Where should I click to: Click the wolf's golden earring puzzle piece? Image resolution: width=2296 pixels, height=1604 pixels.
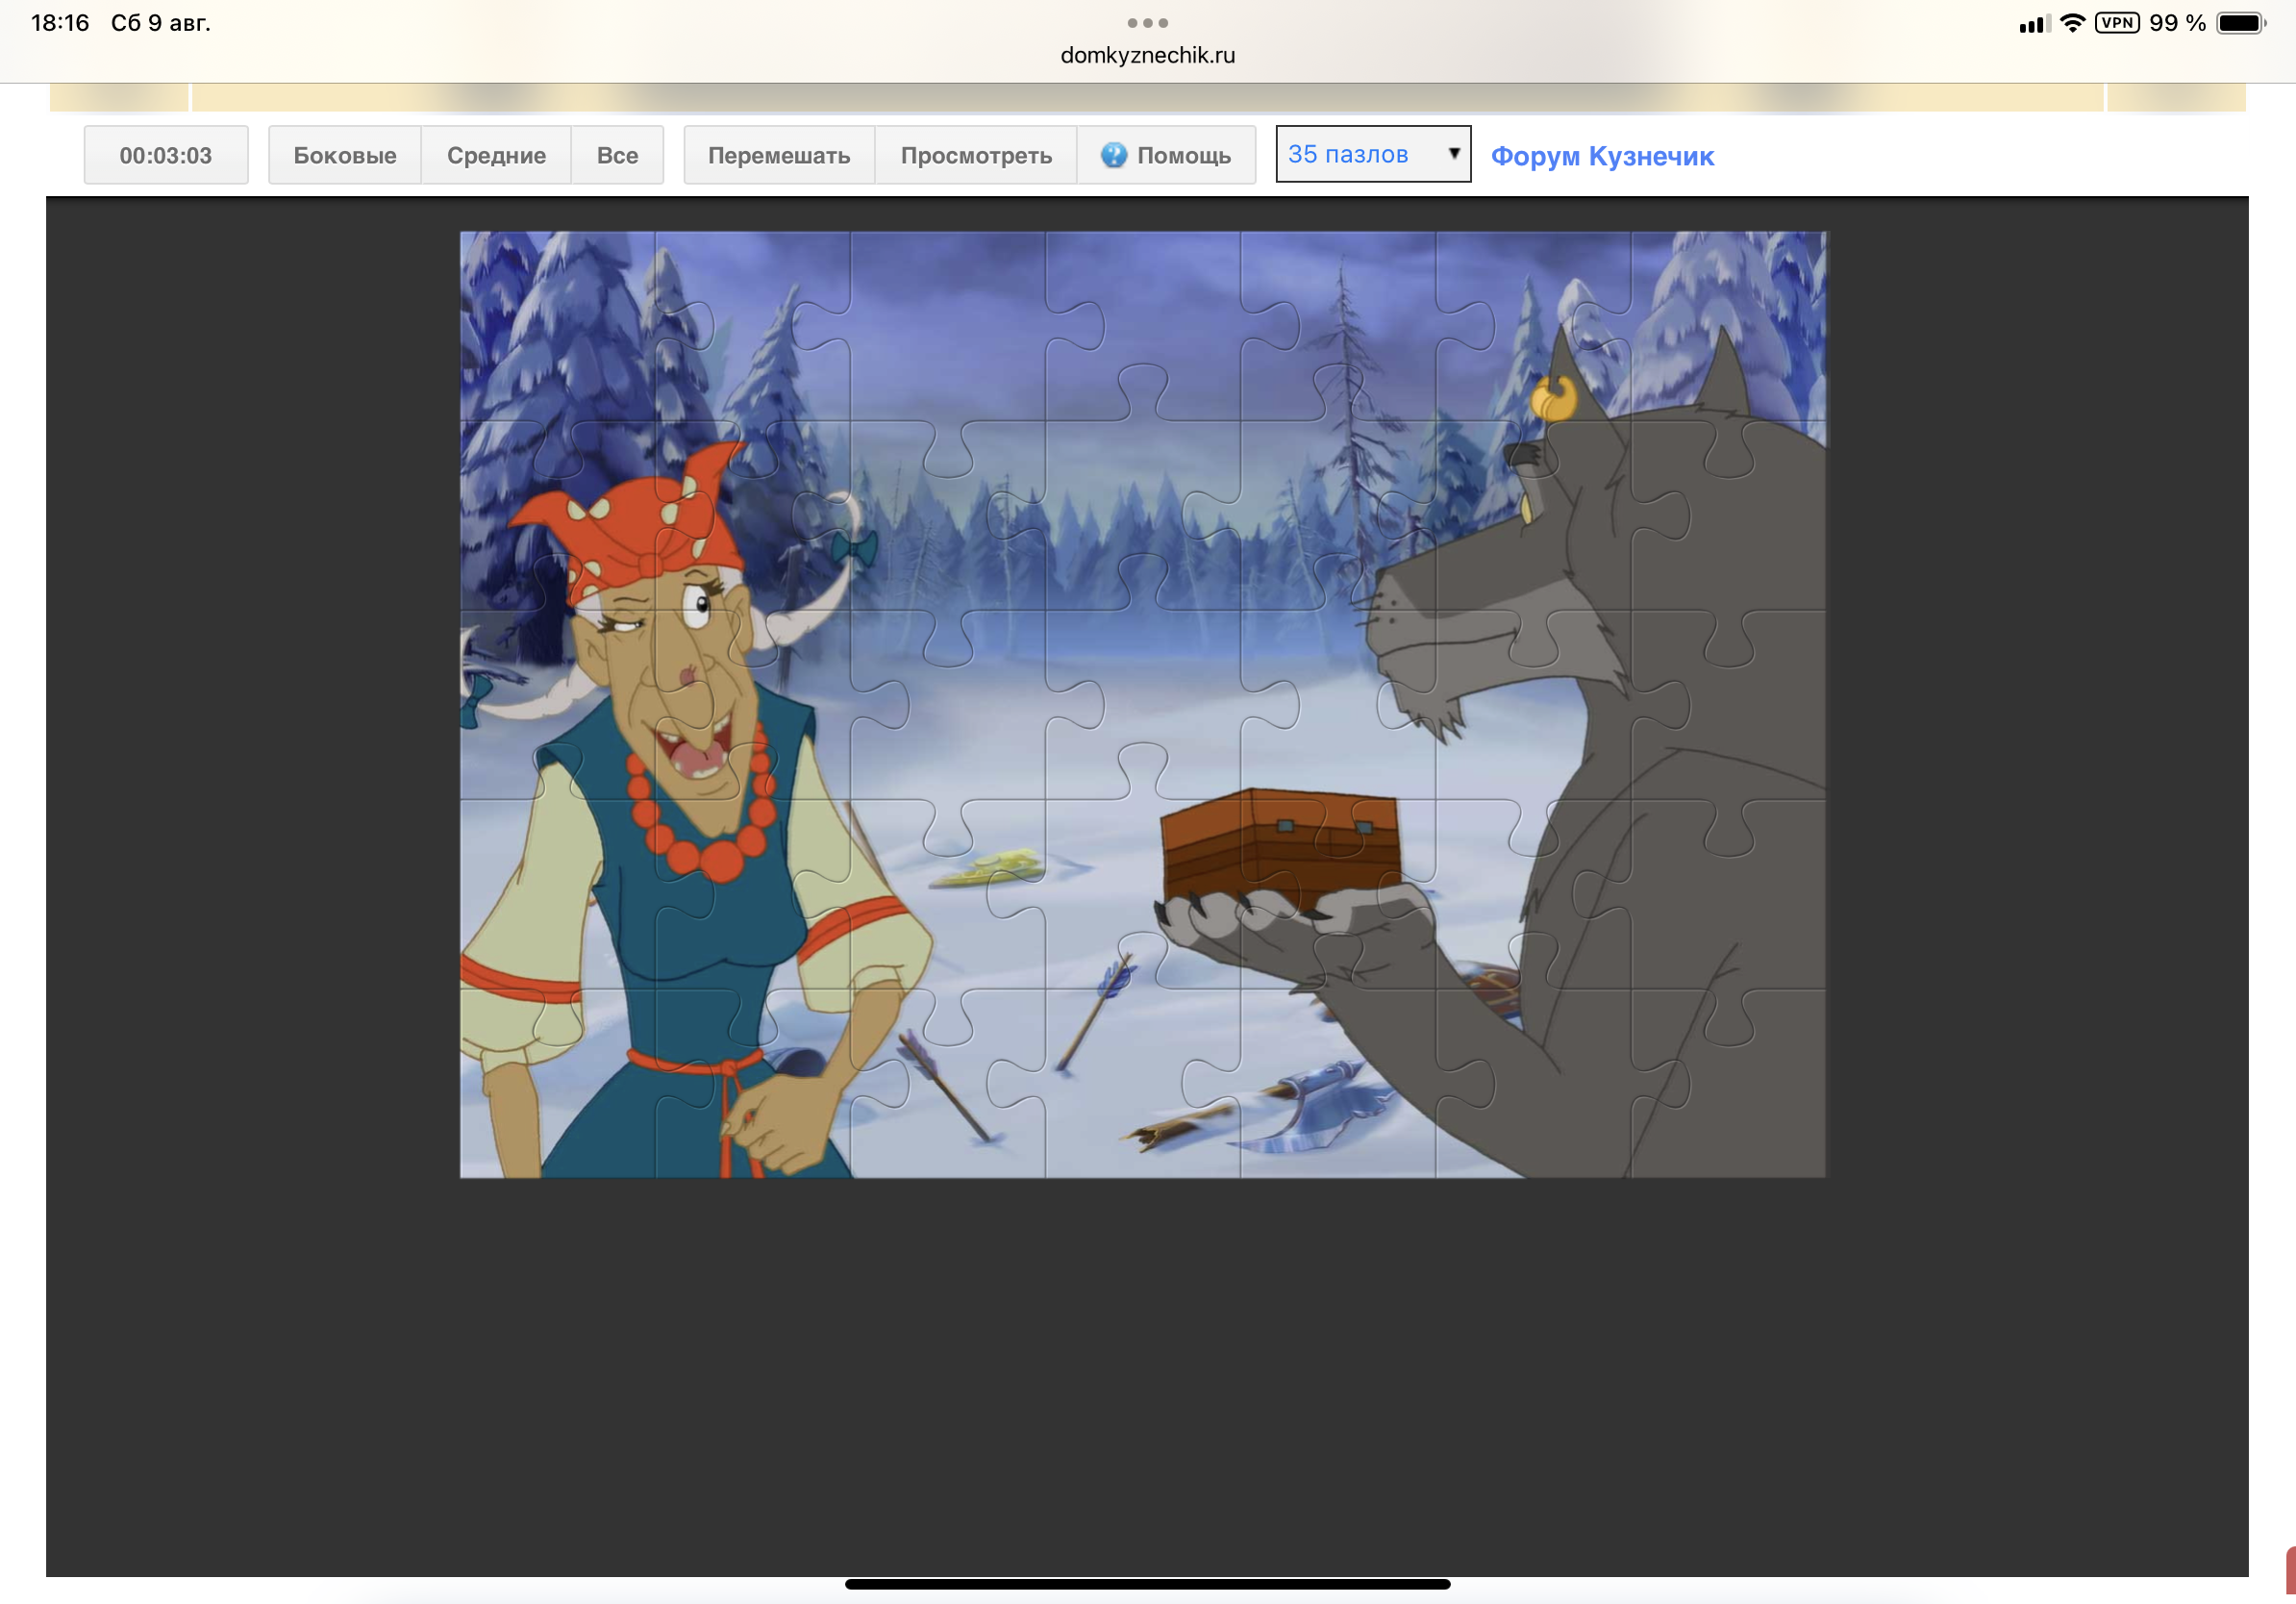pos(1552,398)
